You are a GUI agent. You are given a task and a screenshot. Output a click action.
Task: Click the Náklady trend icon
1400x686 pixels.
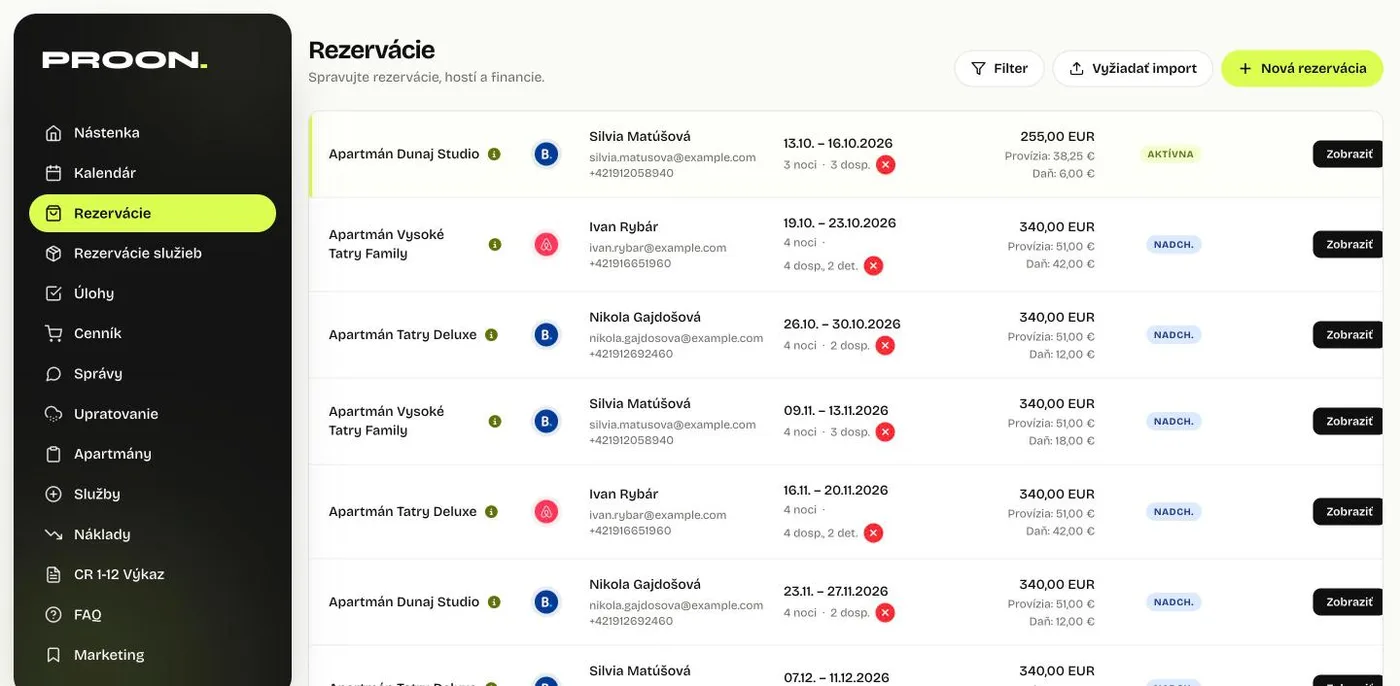54,534
